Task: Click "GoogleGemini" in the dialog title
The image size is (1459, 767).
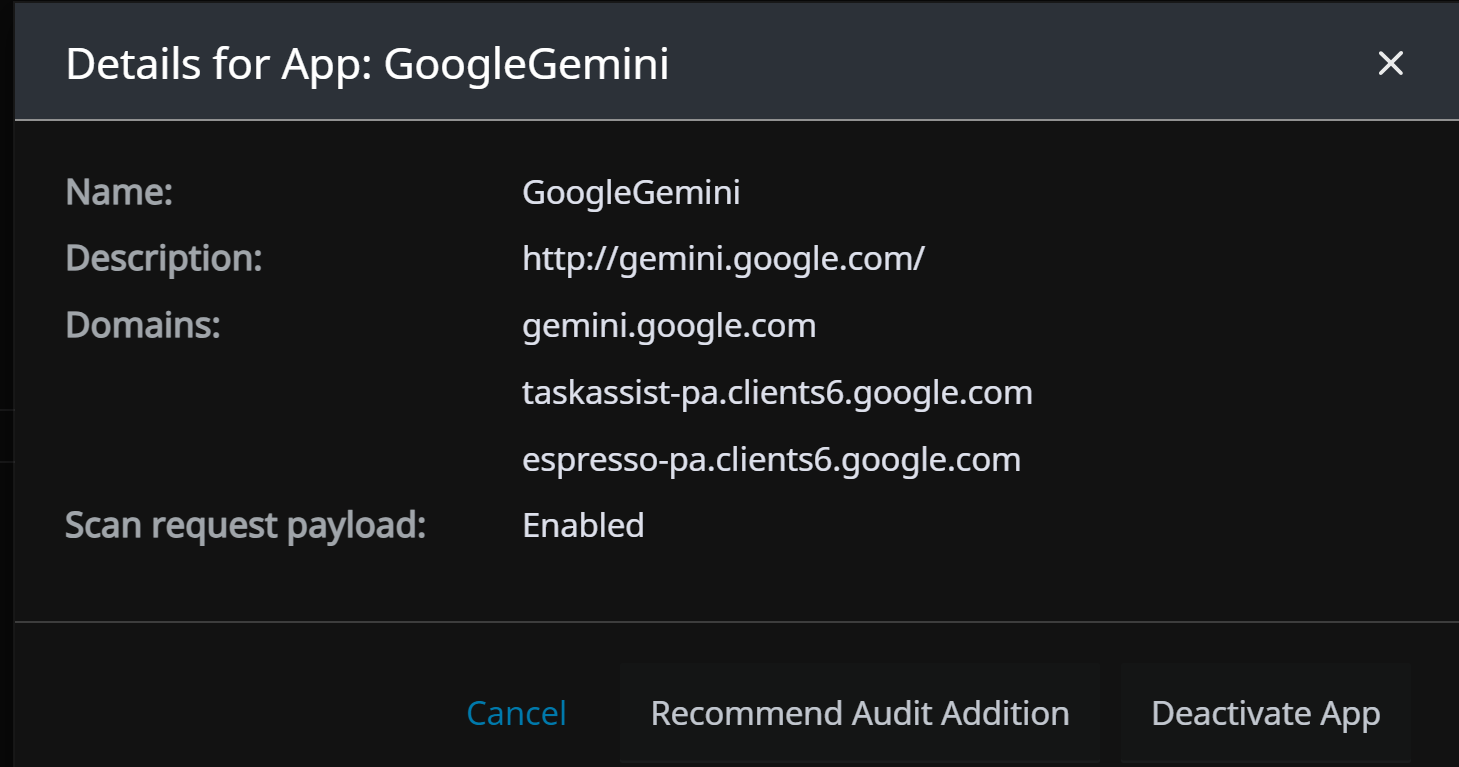Action: coord(526,64)
